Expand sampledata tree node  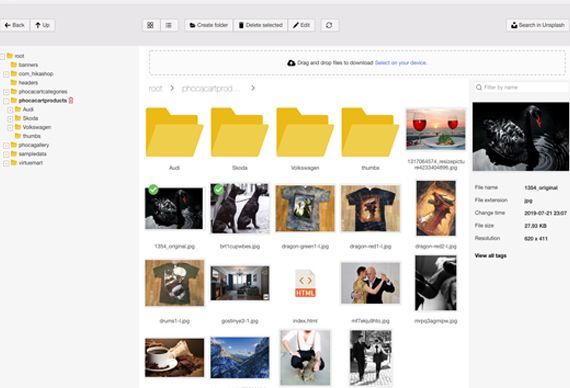6,154
